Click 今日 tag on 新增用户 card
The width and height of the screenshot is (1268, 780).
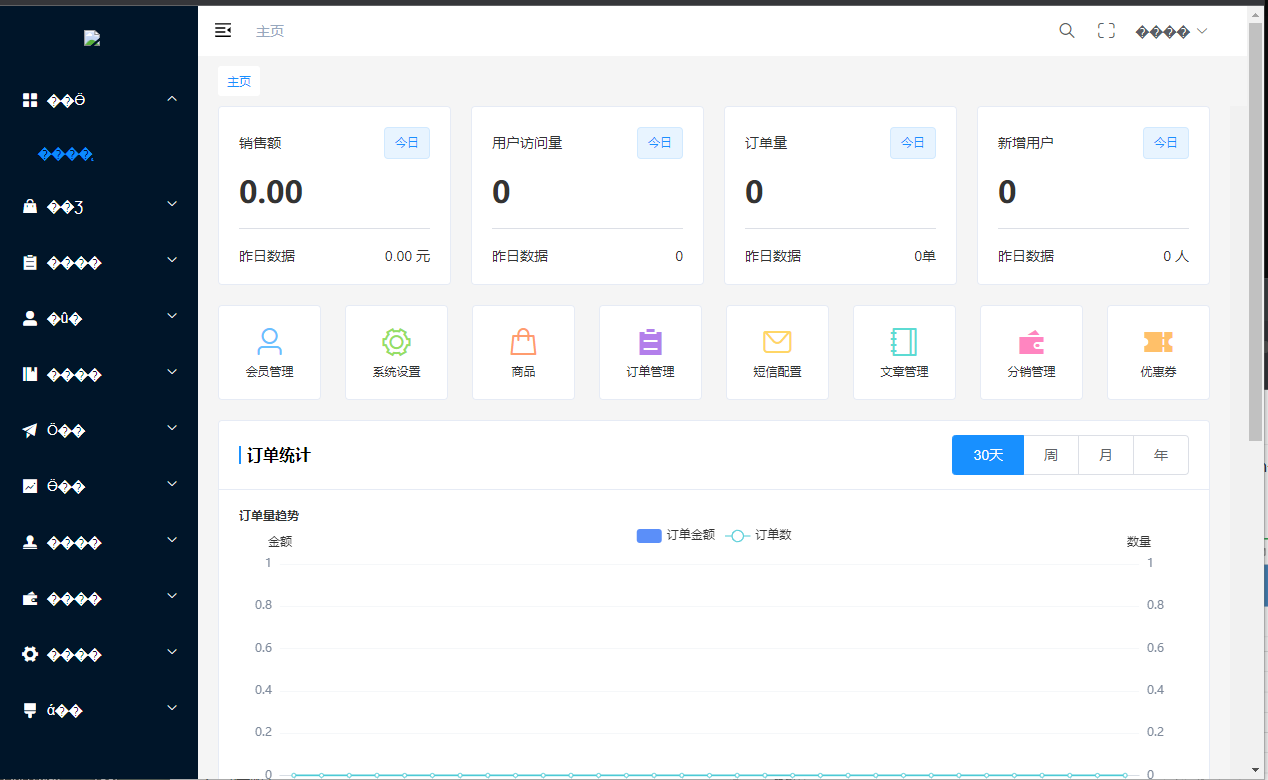[x=1166, y=143]
